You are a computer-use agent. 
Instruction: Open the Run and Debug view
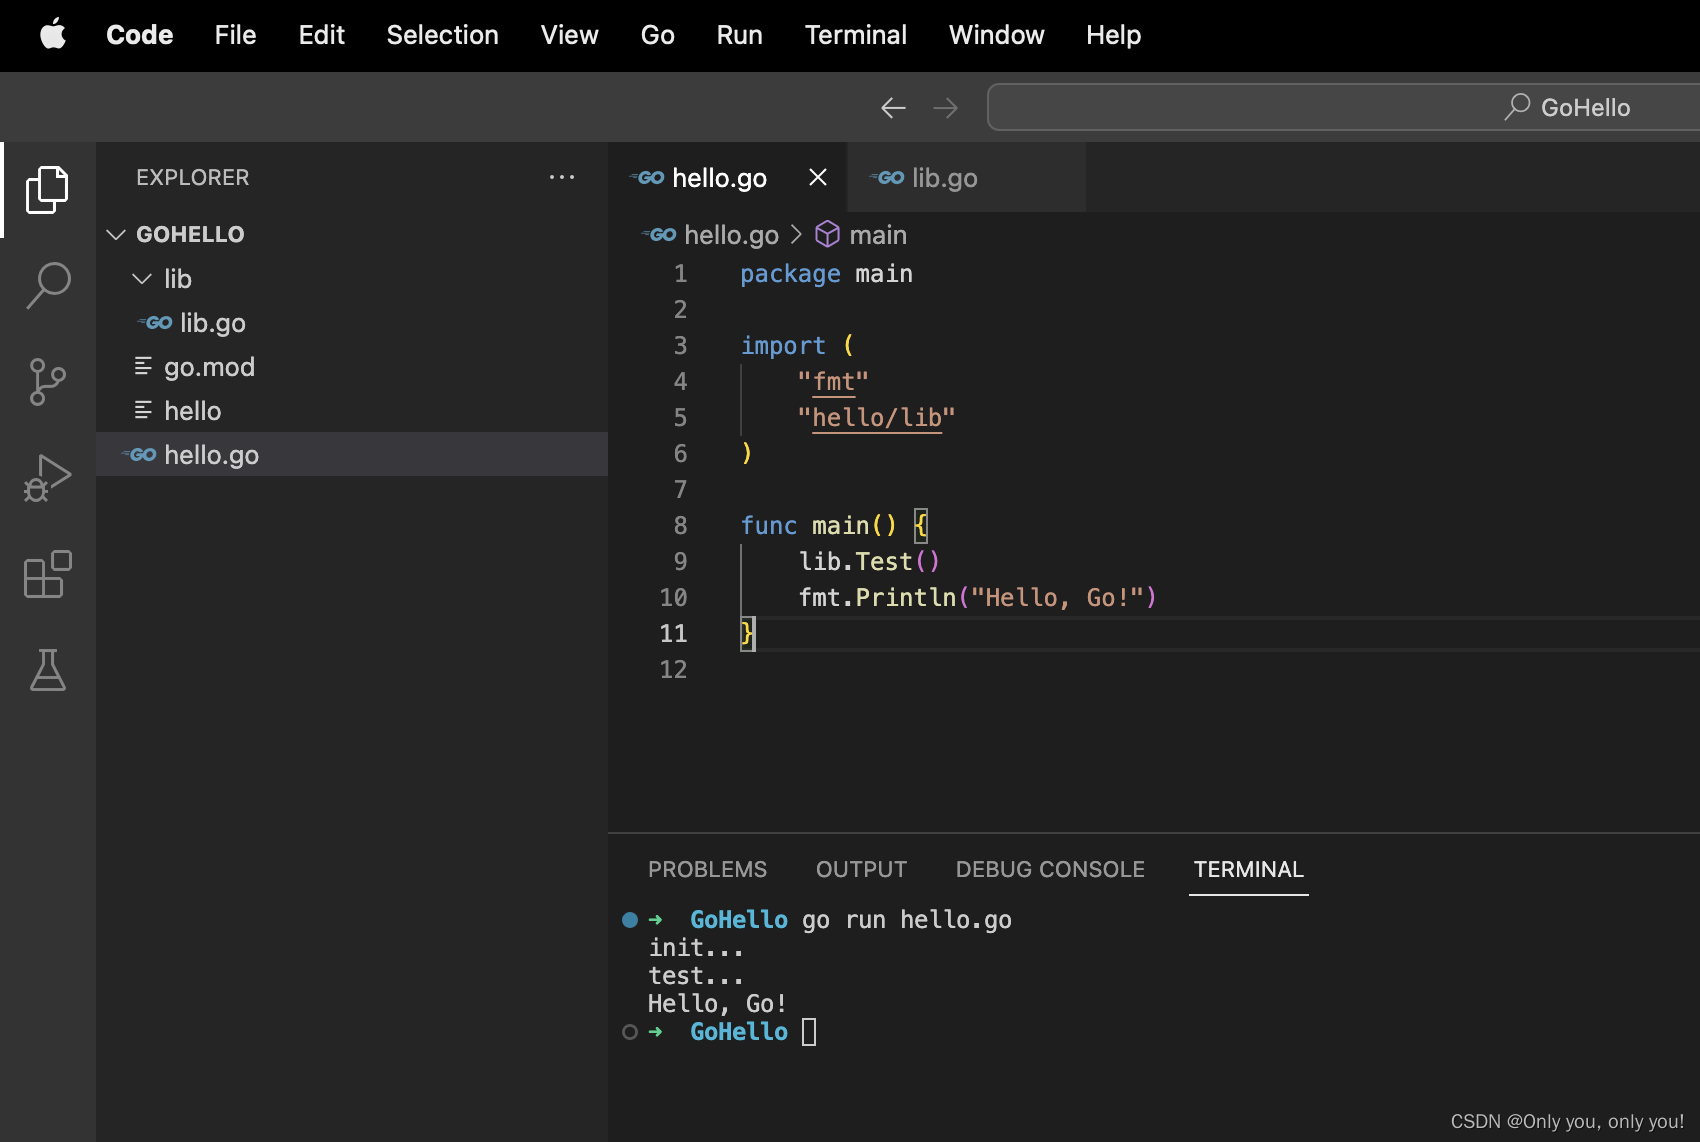point(47,478)
